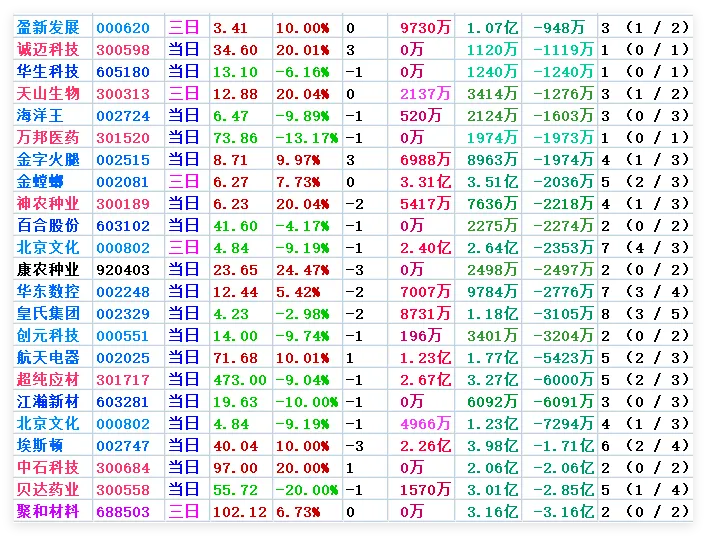706x536 pixels.
Task: Click the price 34.60
Action: click(x=235, y=50)
